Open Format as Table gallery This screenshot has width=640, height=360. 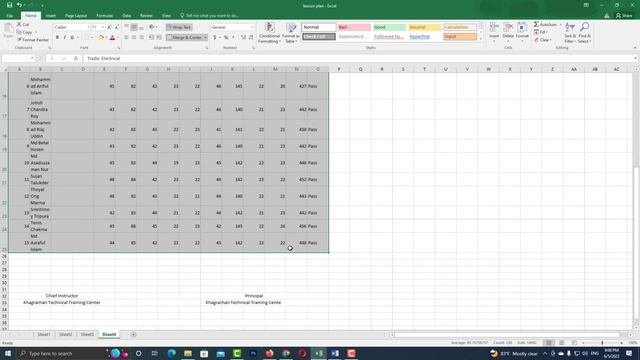(291, 33)
